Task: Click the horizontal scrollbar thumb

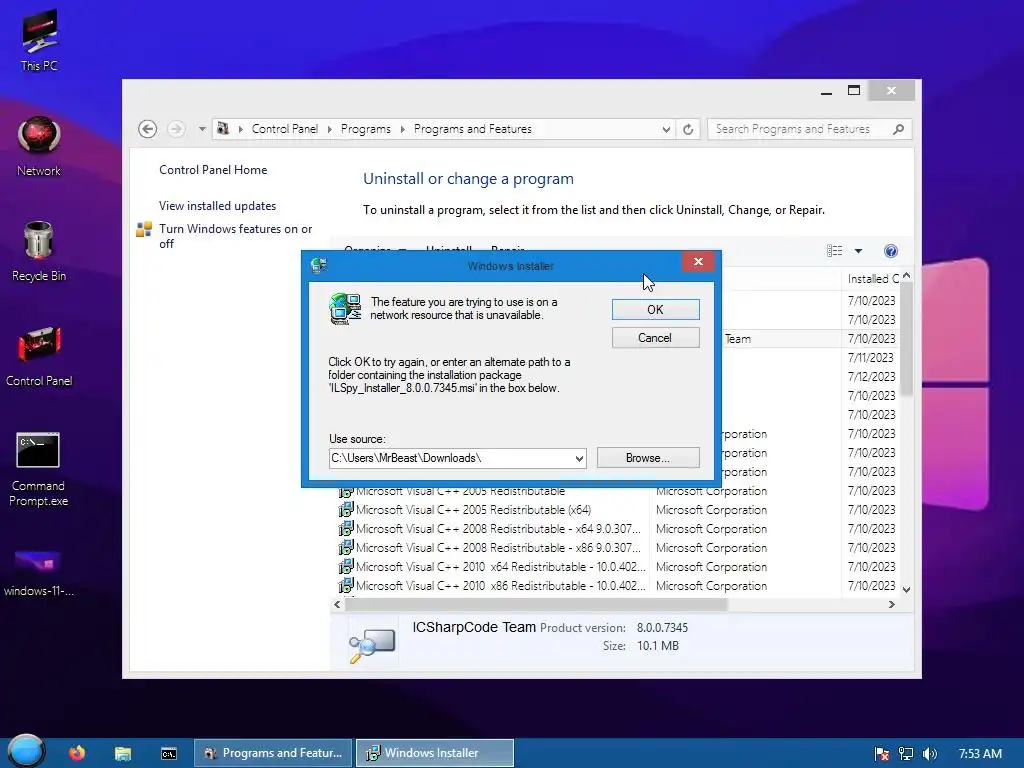Action: point(536,605)
